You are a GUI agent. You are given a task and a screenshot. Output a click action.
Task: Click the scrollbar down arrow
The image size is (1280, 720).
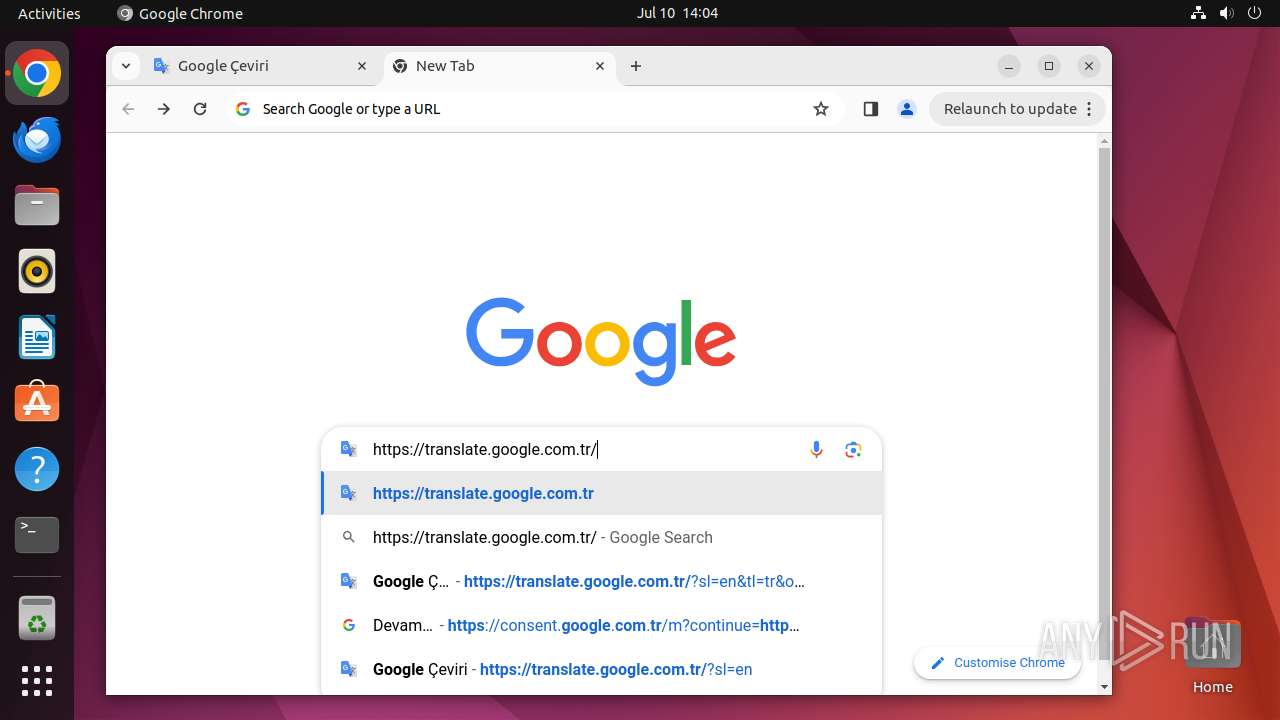tap(1104, 687)
